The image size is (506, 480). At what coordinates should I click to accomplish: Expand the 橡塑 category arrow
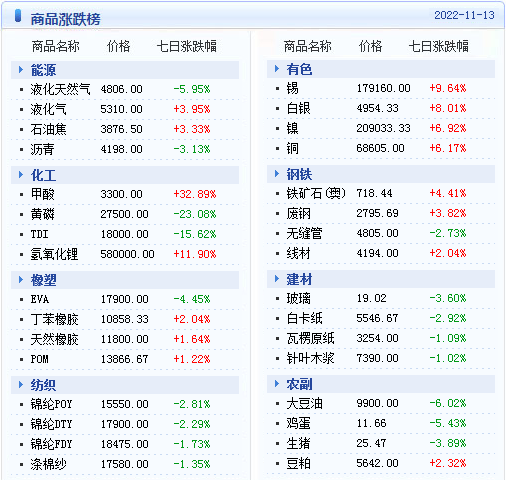21,280
